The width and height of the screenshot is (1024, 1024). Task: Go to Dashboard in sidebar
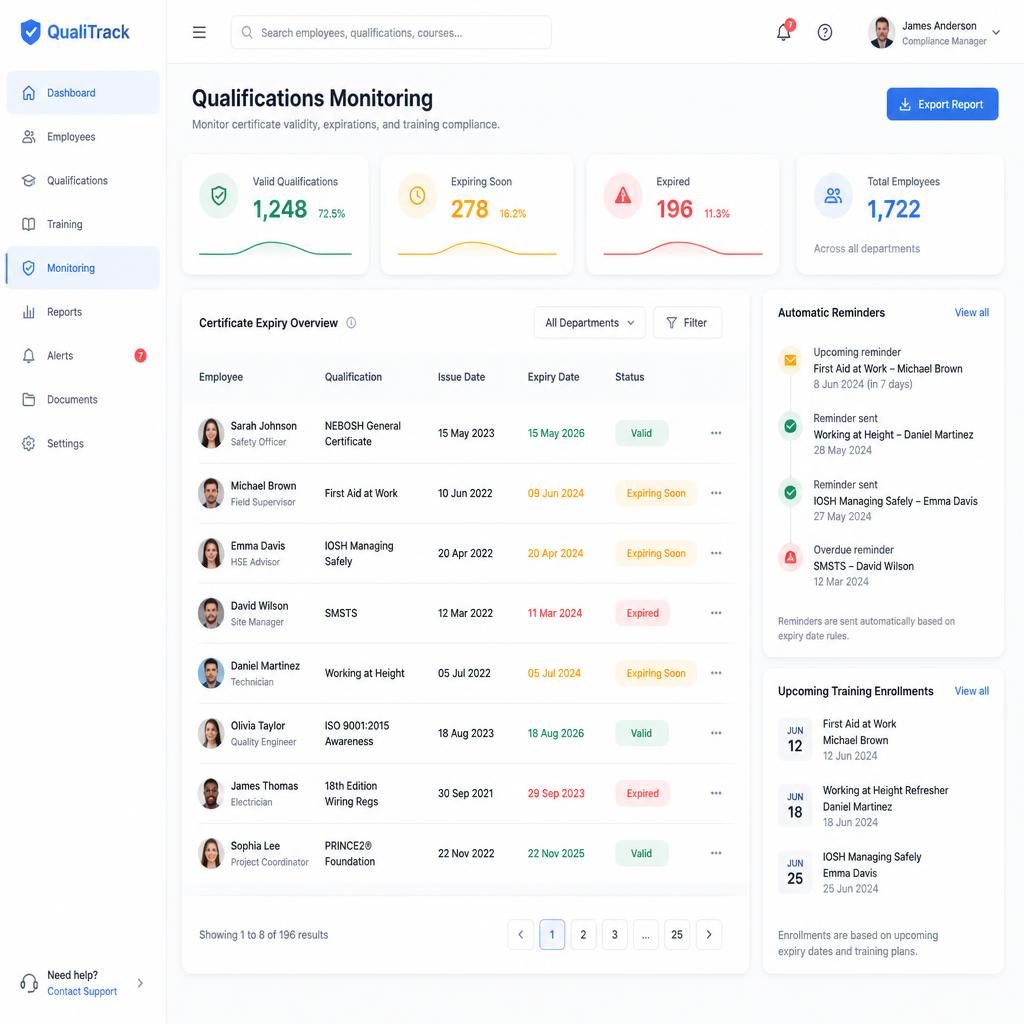tap(83, 93)
